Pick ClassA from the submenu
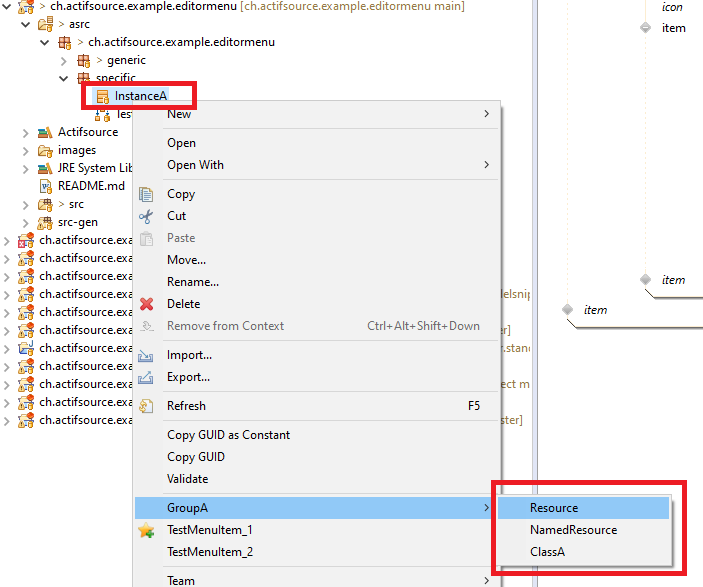Image resolution: width=703 pixels, height=587 pixels. click(x=548, y=552)
